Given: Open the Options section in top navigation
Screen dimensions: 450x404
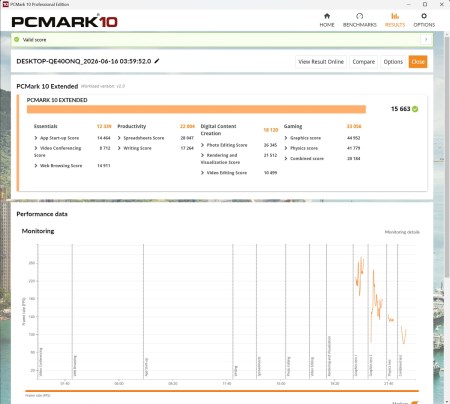Looking at the screenshot, I should [x=424, y=20].
